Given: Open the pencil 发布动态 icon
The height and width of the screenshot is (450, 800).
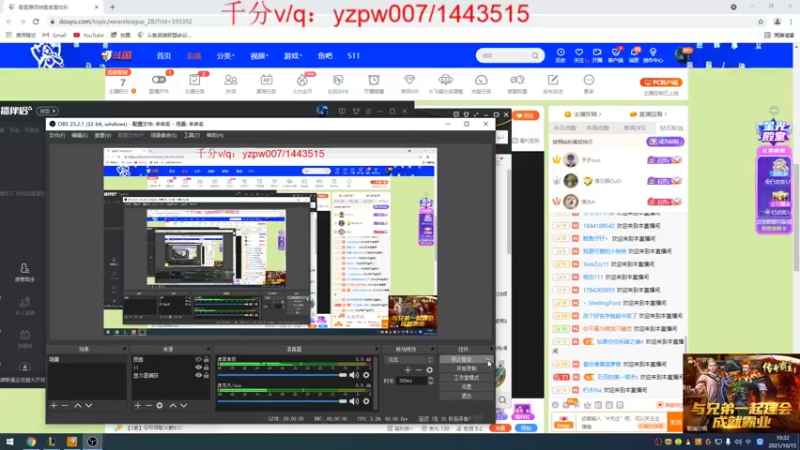Looking at the screenshot, I should click(553, 80).
